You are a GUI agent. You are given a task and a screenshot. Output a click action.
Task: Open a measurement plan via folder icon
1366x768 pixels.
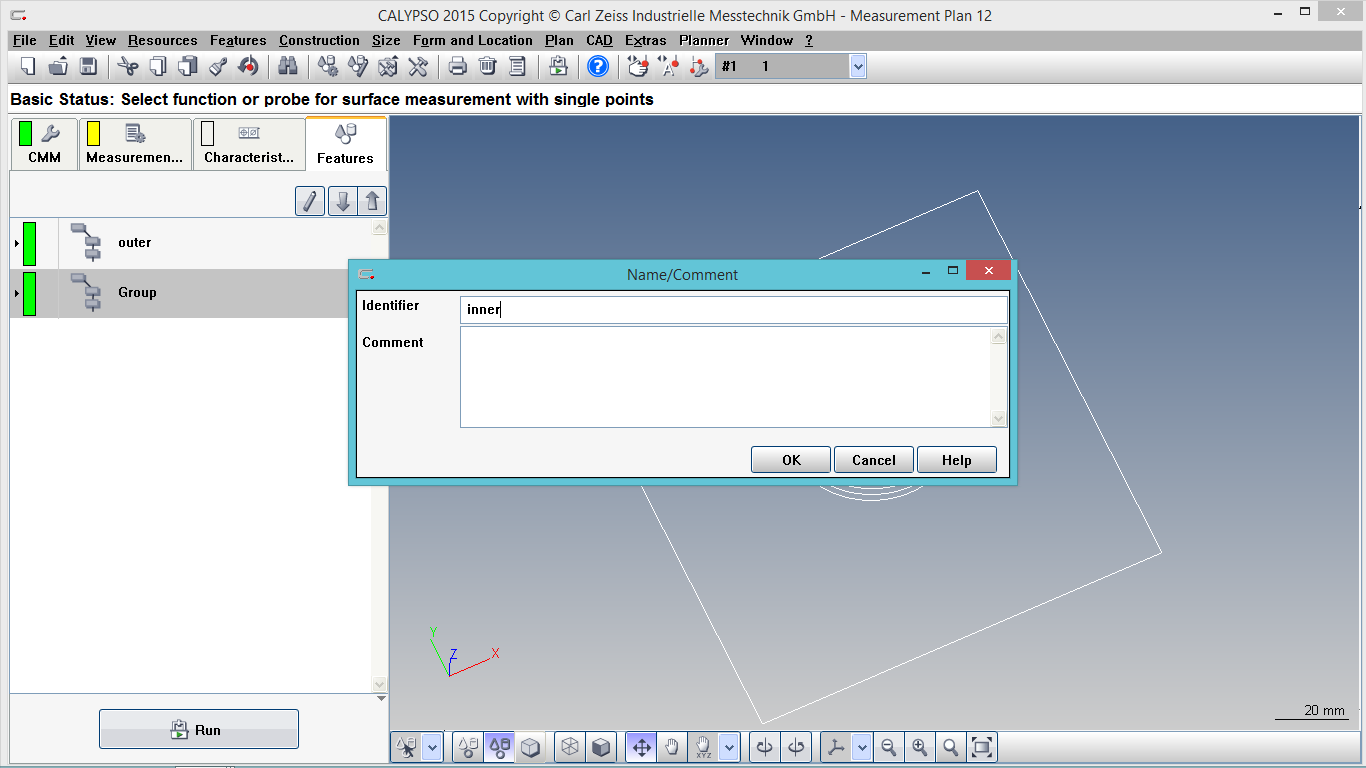click(x=58, y=66)
